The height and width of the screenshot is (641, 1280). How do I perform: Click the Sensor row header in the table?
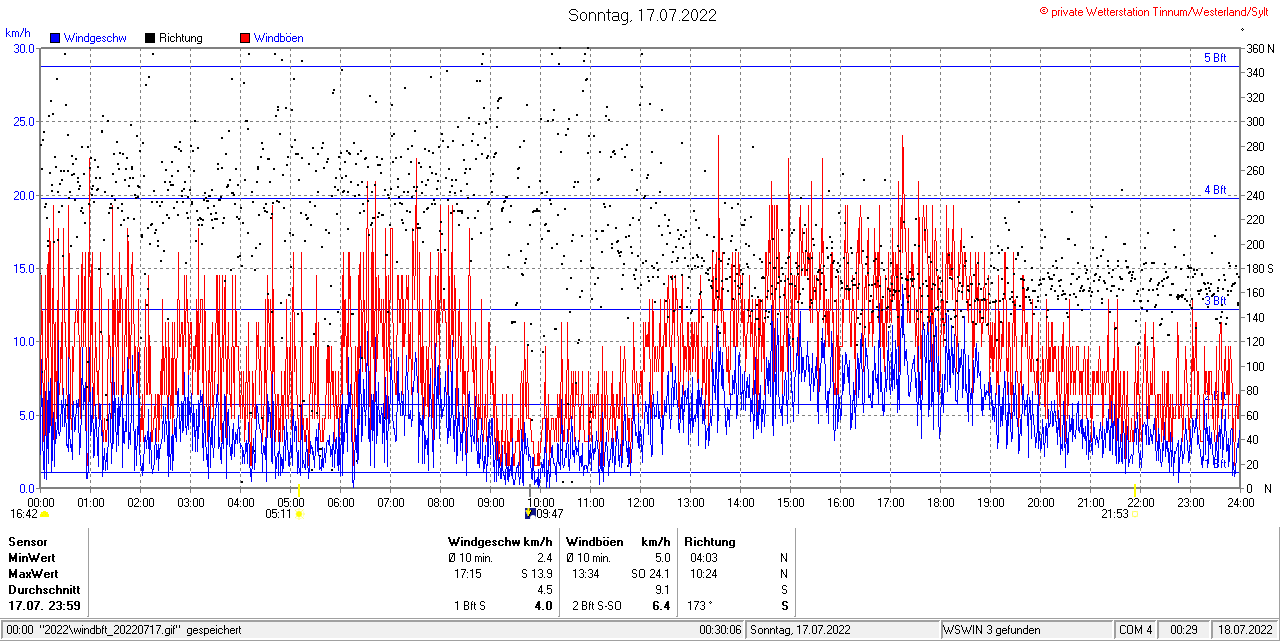click(x=28, y=541)
